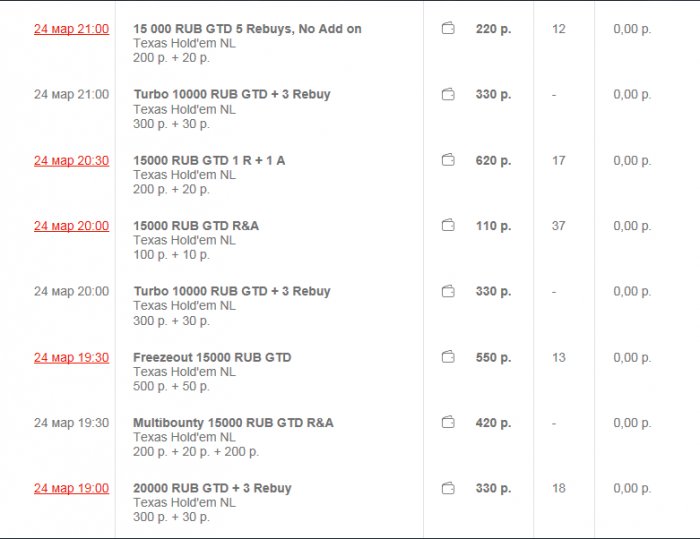Image resolution: width=700 pixels, height=539 pixels.
Task: Open the red "24 мар 19:30" date link
Action: (71, 357)
